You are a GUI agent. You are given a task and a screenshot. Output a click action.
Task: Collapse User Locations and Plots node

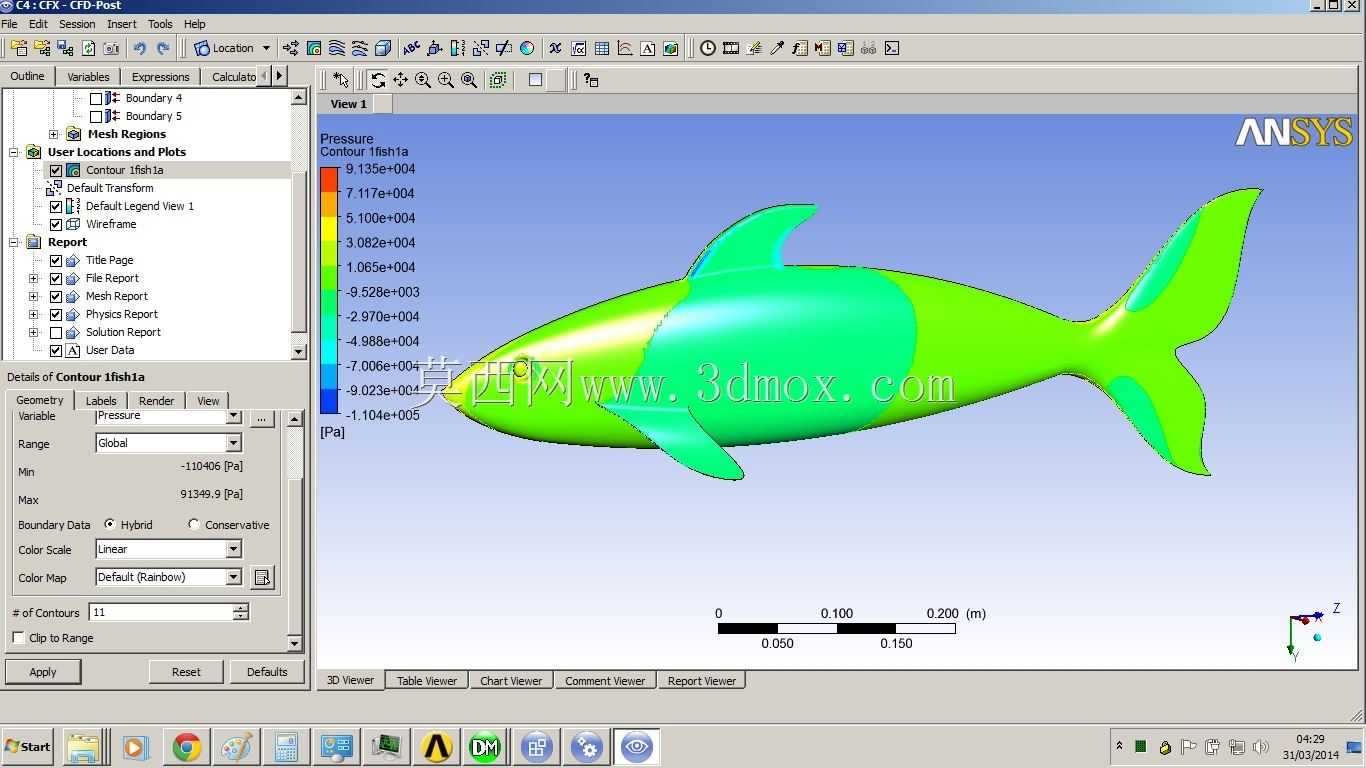(x=15, y=152)
